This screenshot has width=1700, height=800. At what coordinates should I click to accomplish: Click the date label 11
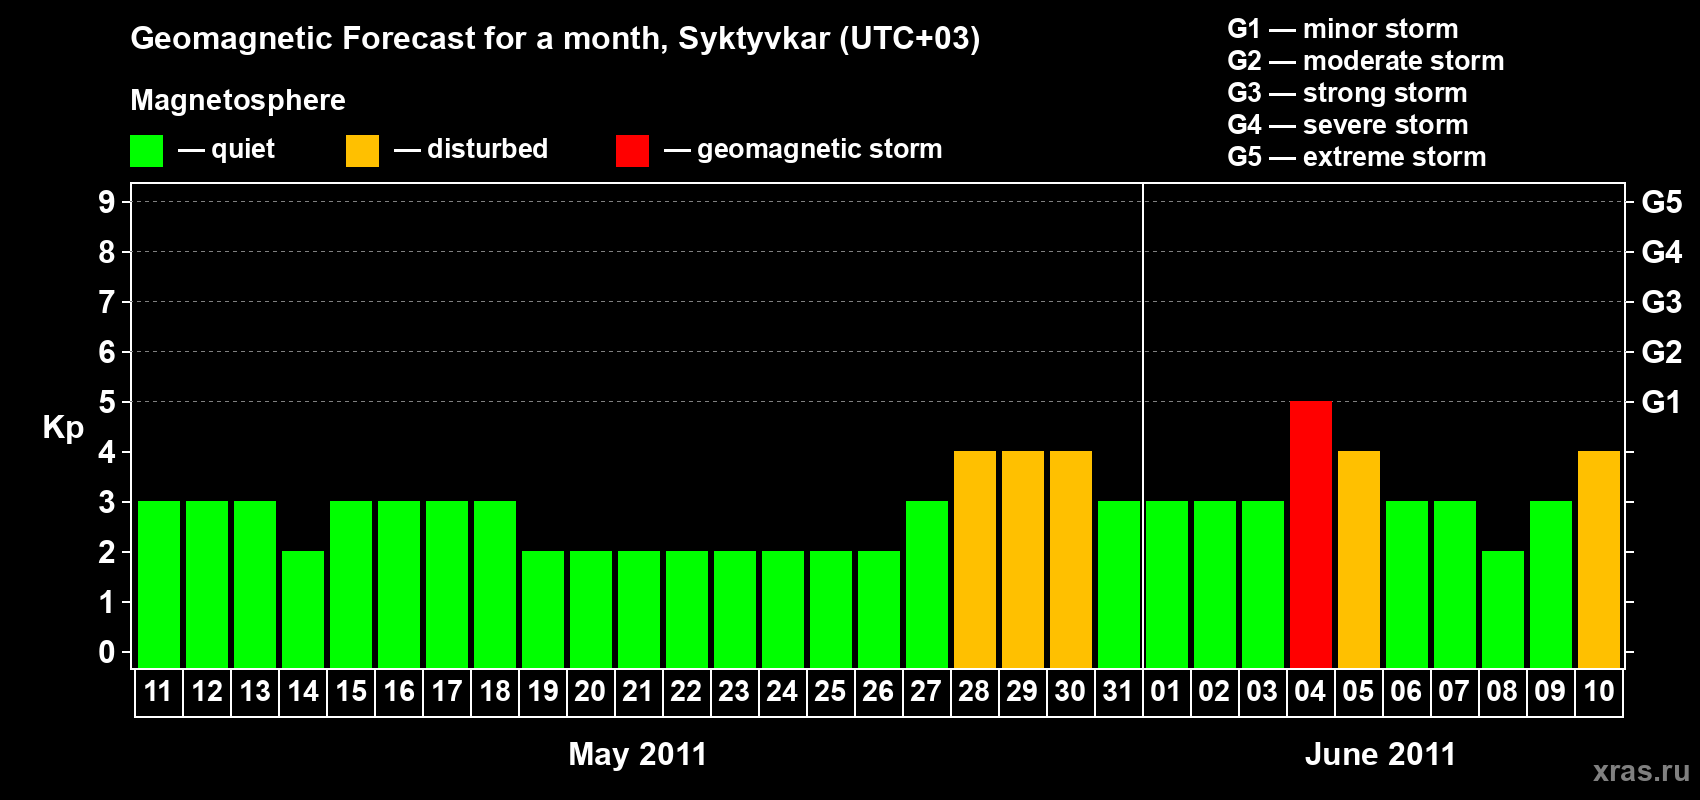[159, 692]
